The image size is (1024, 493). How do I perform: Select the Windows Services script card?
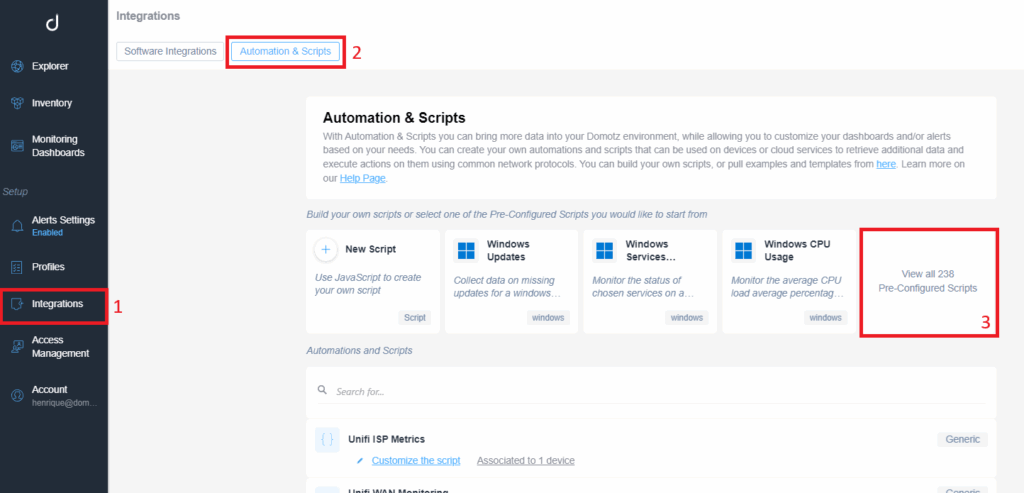(x=650, y=280)
